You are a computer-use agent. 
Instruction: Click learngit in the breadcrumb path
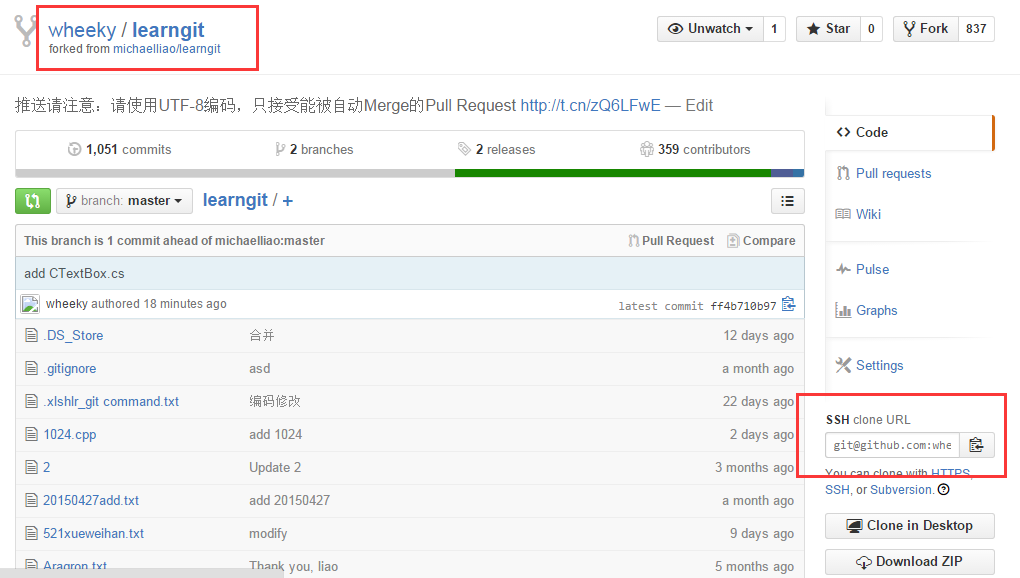coord(235,200)
